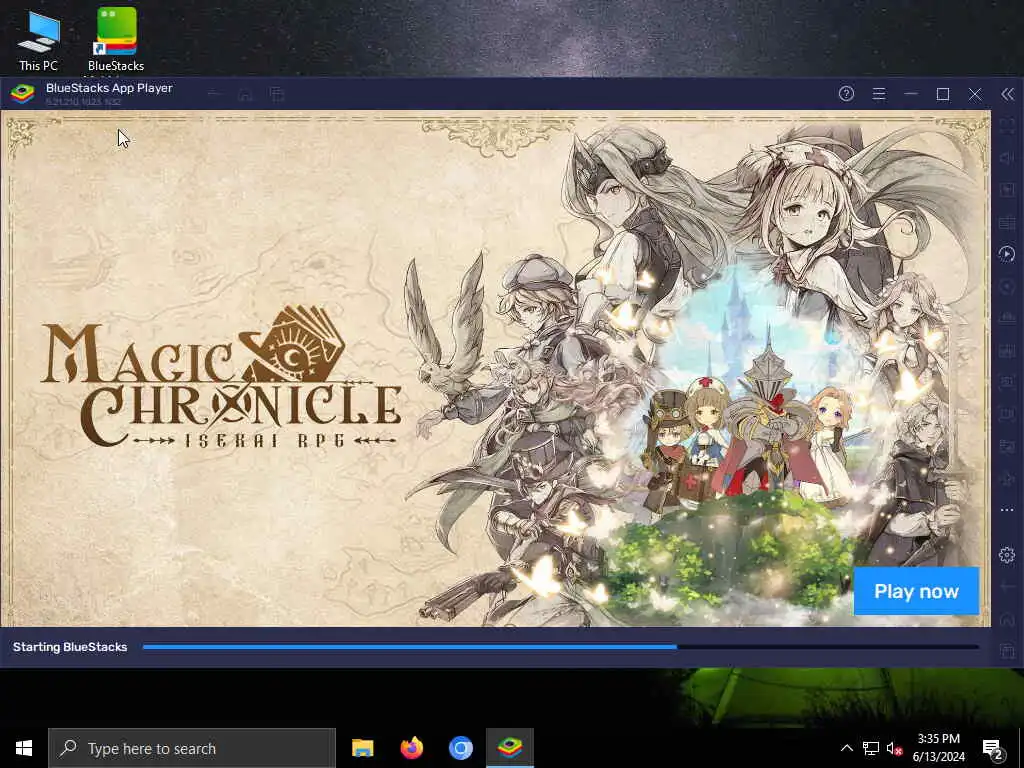Viewport: 1024px width, 768px height.
Task: Collapse the BlueStacks side toolbar
Action: (1008, 94)
